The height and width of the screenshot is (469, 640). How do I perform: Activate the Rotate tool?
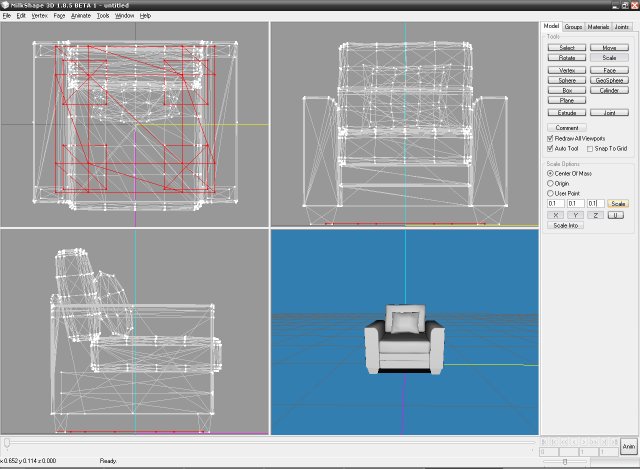point(566,57)
